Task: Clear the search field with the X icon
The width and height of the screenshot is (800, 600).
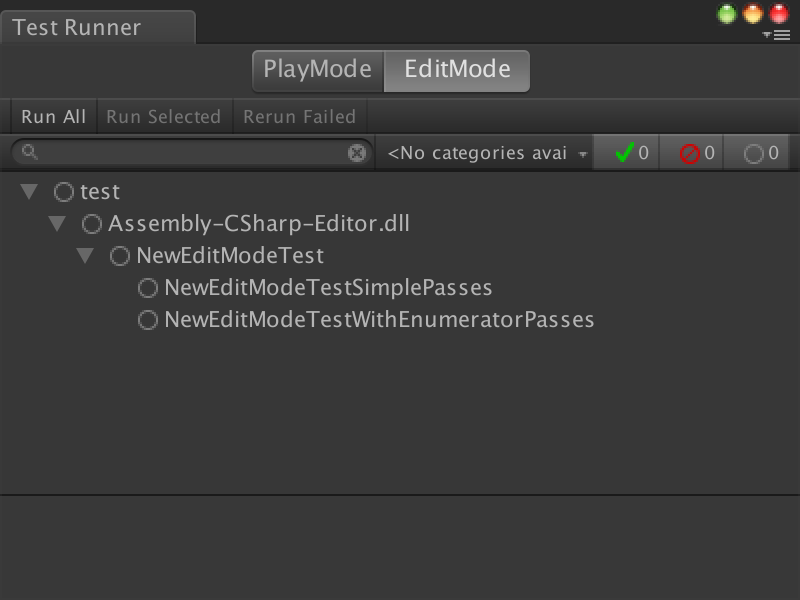Action: coord(357,153)
